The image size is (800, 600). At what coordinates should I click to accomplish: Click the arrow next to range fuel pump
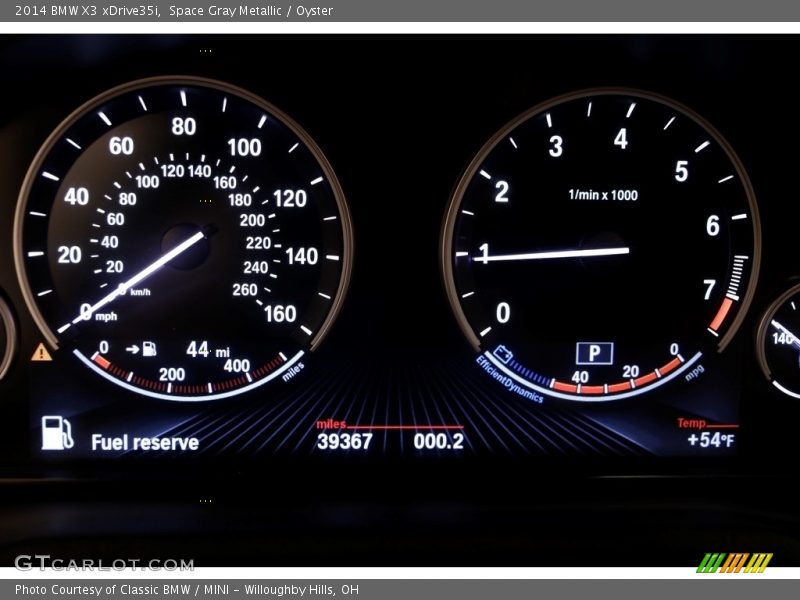pos(132,349)
